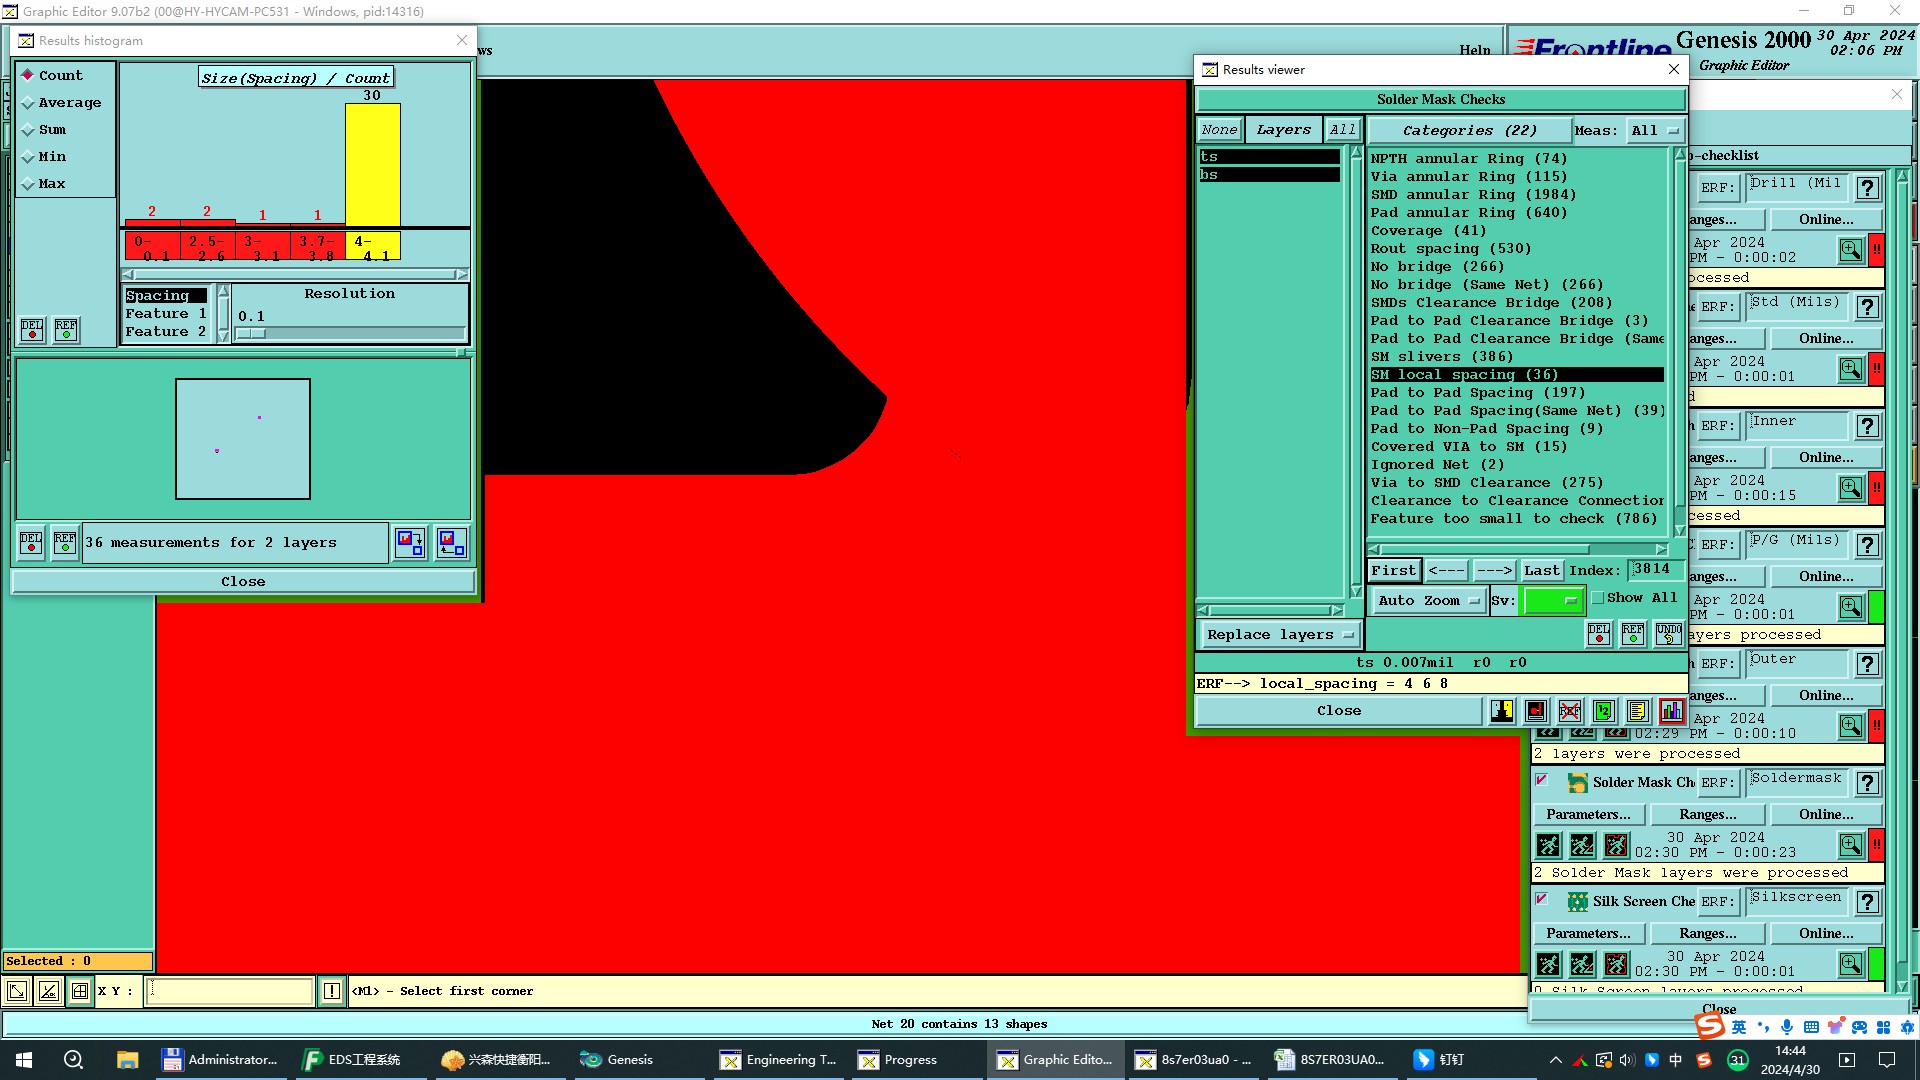Screen dimensions: 1920x1080
Task: Click the Solder Mask Parameters button
Action: [1587, 815]
